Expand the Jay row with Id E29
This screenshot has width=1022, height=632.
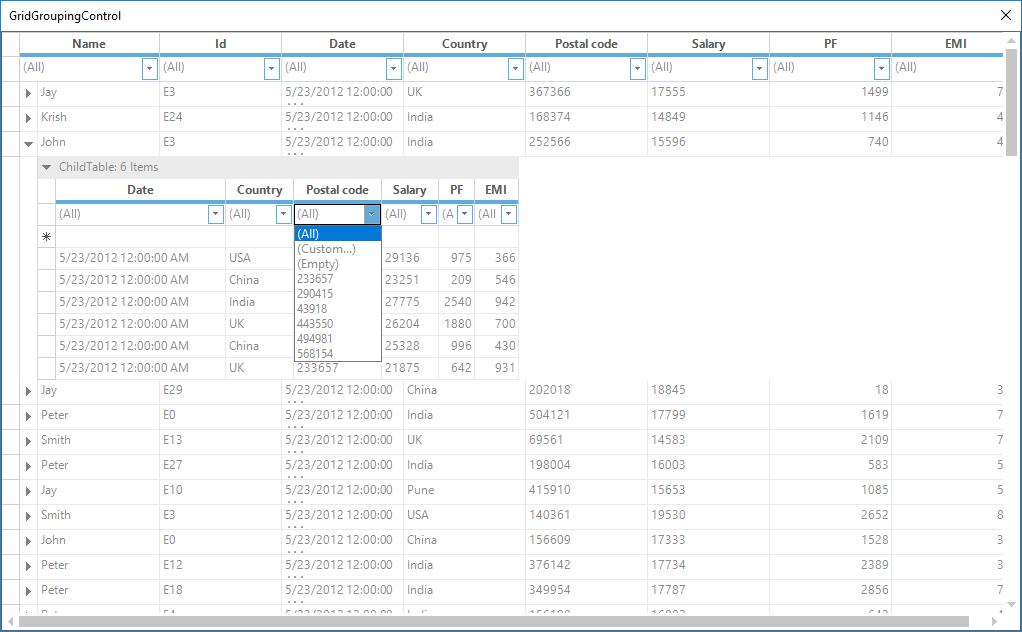(28, 391)
